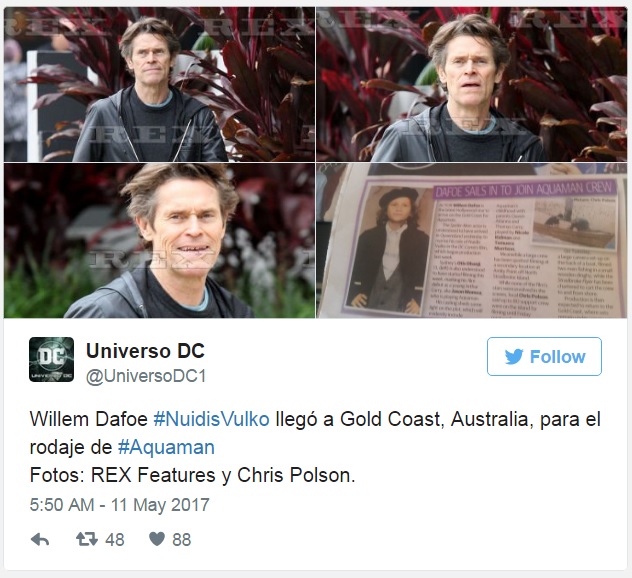Viewport: 632px width, 578px height.
Task: Click the tweet text mentioning Gold Coast, Australia
Action: (x=315, y=433)
